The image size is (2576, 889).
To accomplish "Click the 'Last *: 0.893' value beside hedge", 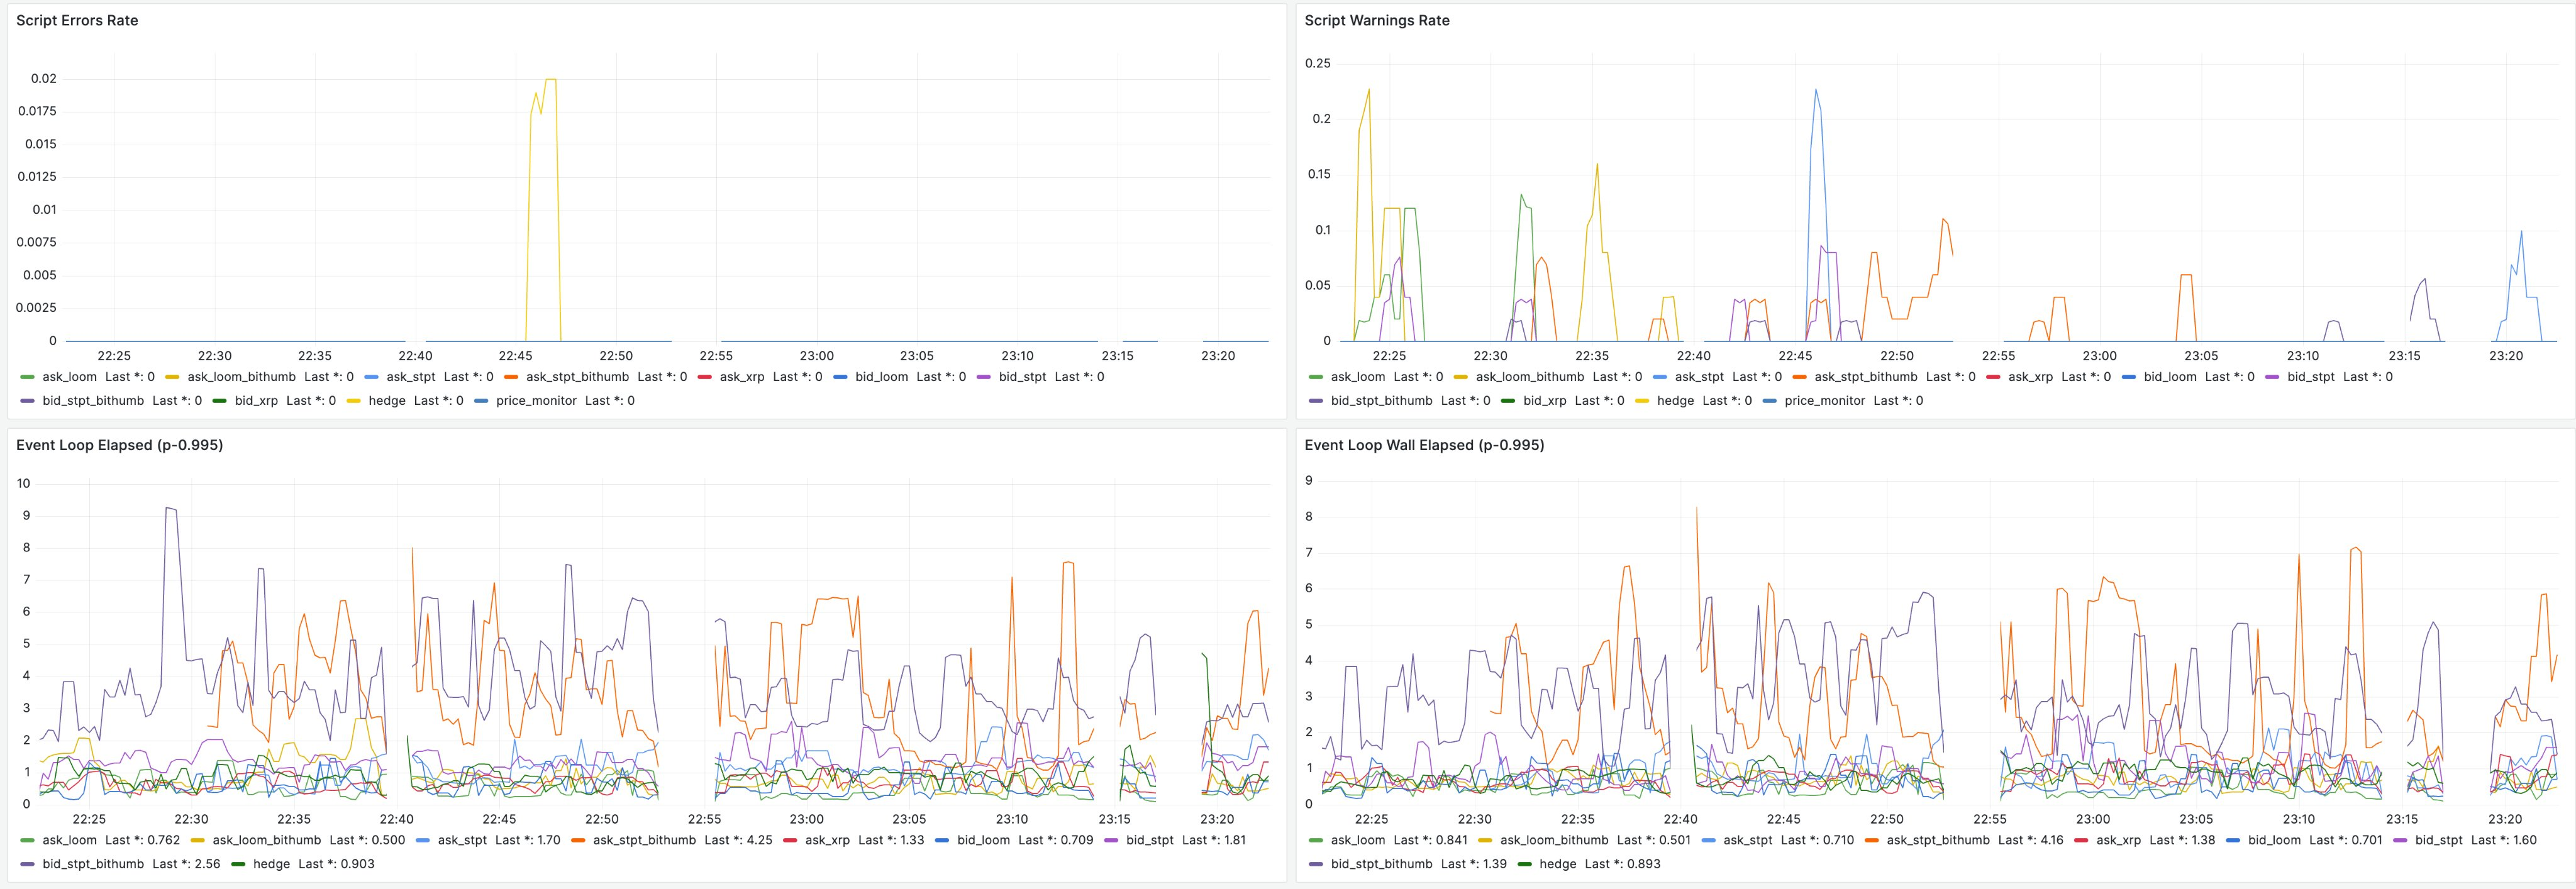I will (x=1623, y=864).
